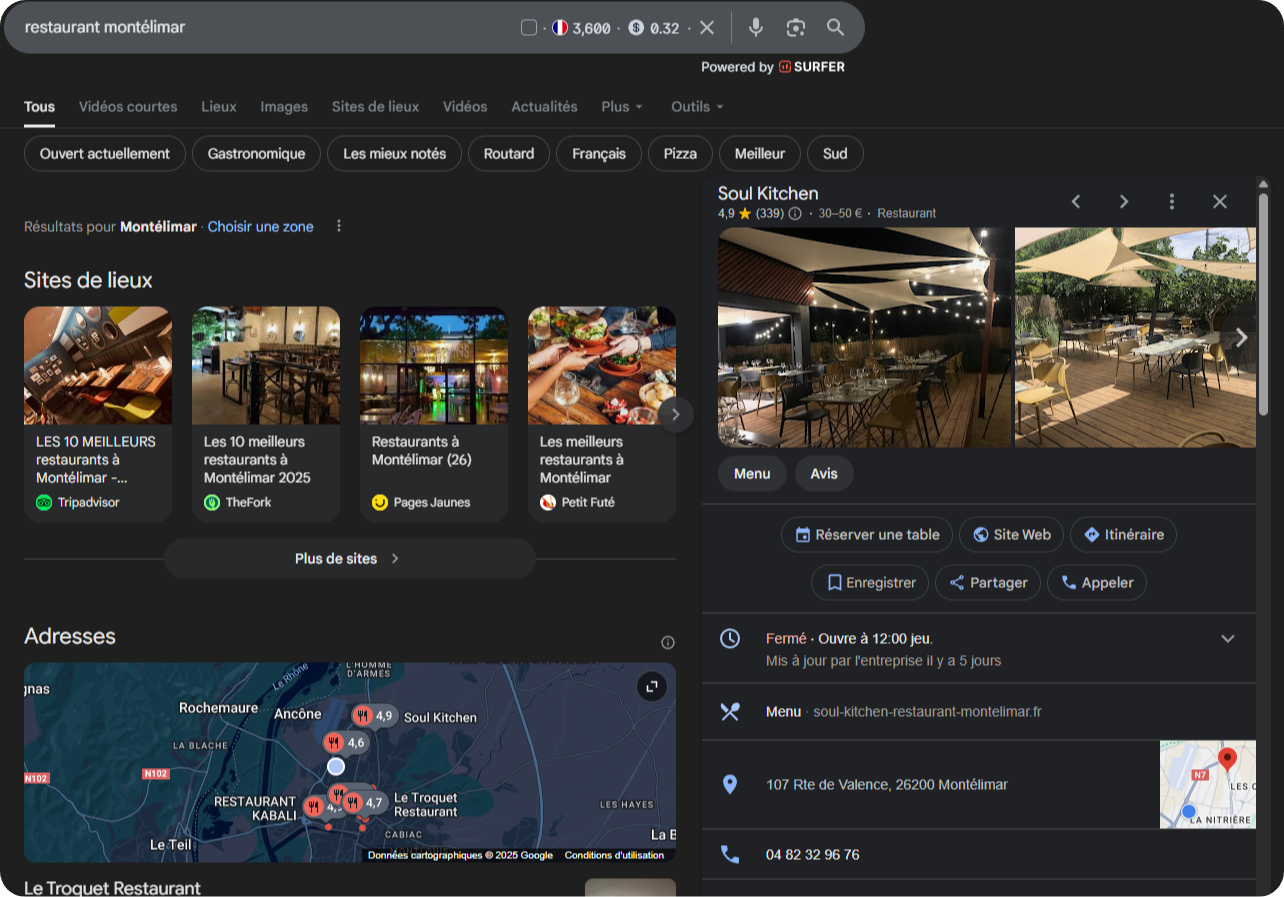This screenshot has height=897, width=1284.
Task: Close the Soul Kitchen panel
Action: 1220,202
